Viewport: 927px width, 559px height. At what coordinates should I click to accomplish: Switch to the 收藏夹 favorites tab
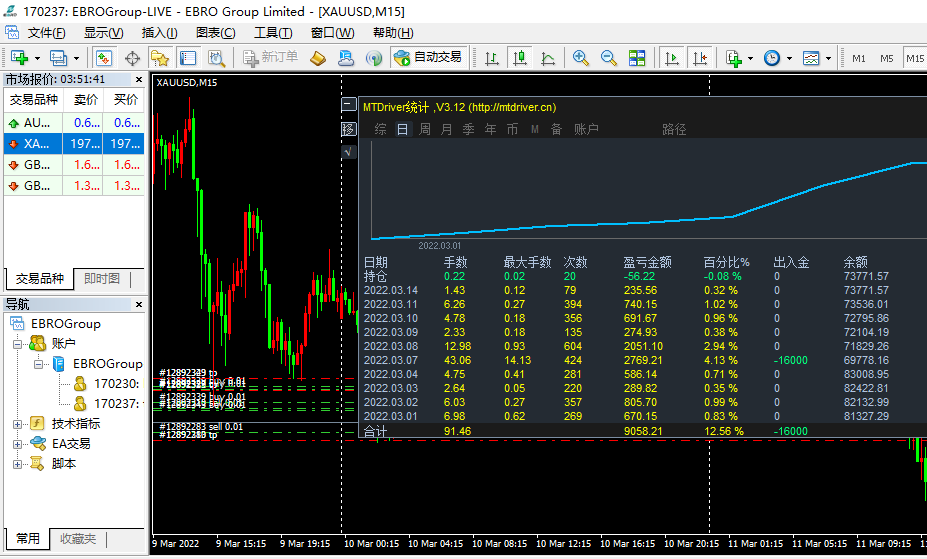coord(77,538)
